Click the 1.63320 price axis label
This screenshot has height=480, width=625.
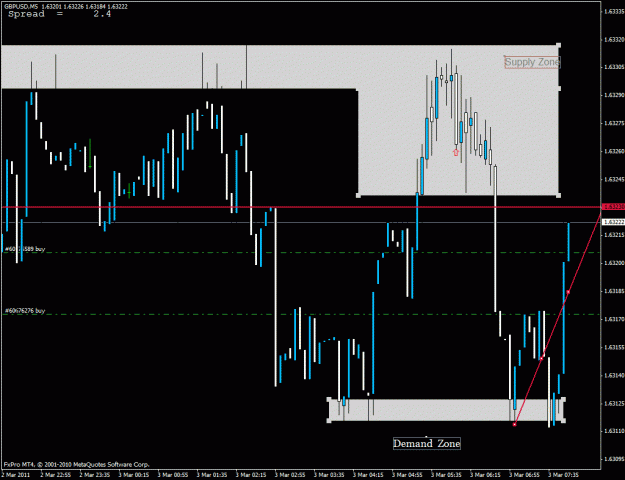click(614, 39)
